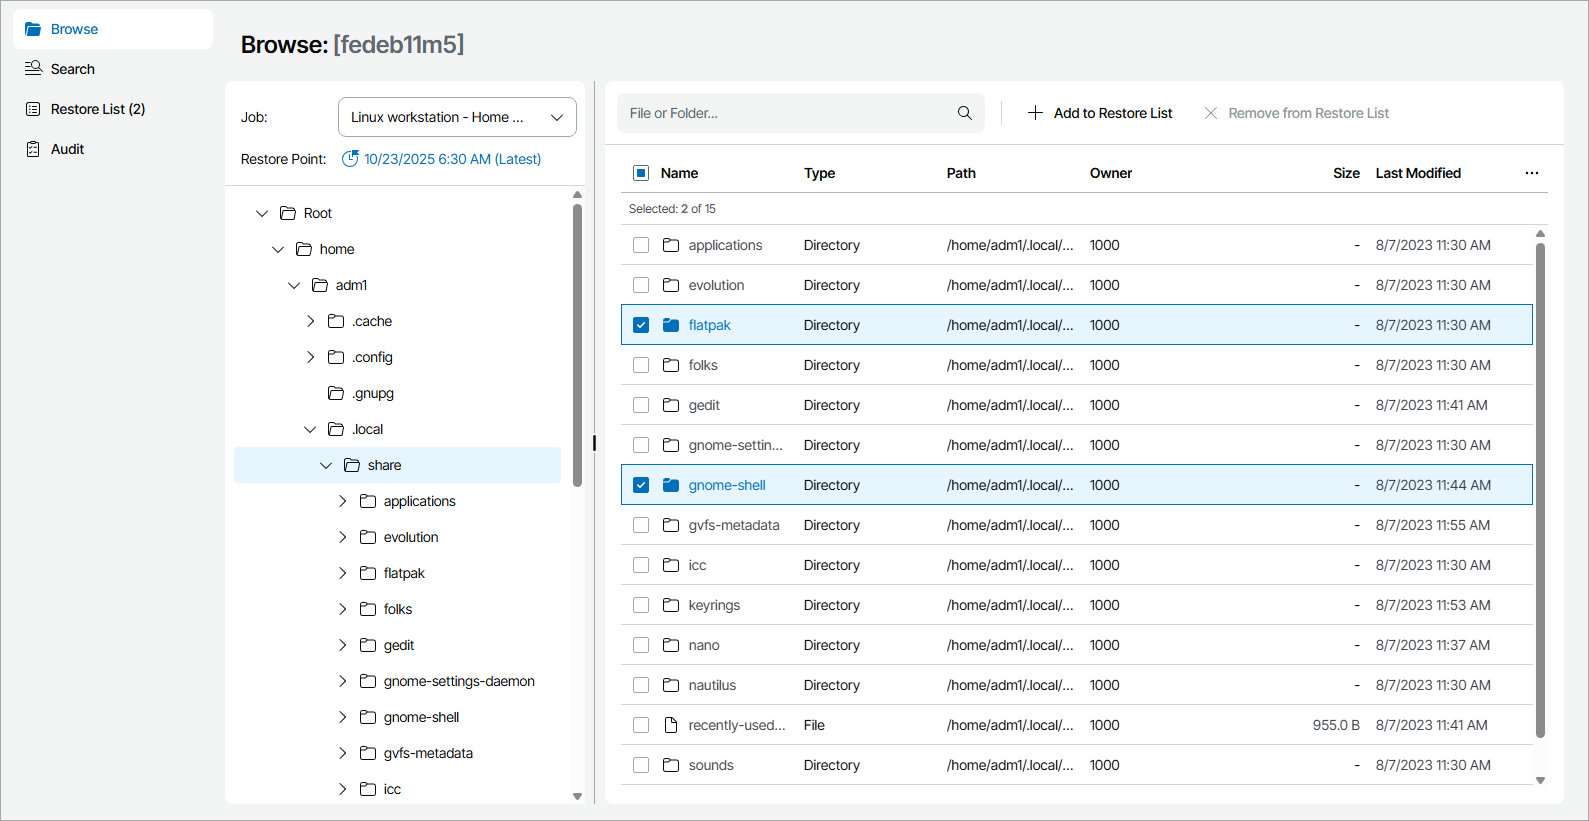Uncheck the flatpak directory checkbox
Viewport: 1589px width, 821px height.
[641, 325]
